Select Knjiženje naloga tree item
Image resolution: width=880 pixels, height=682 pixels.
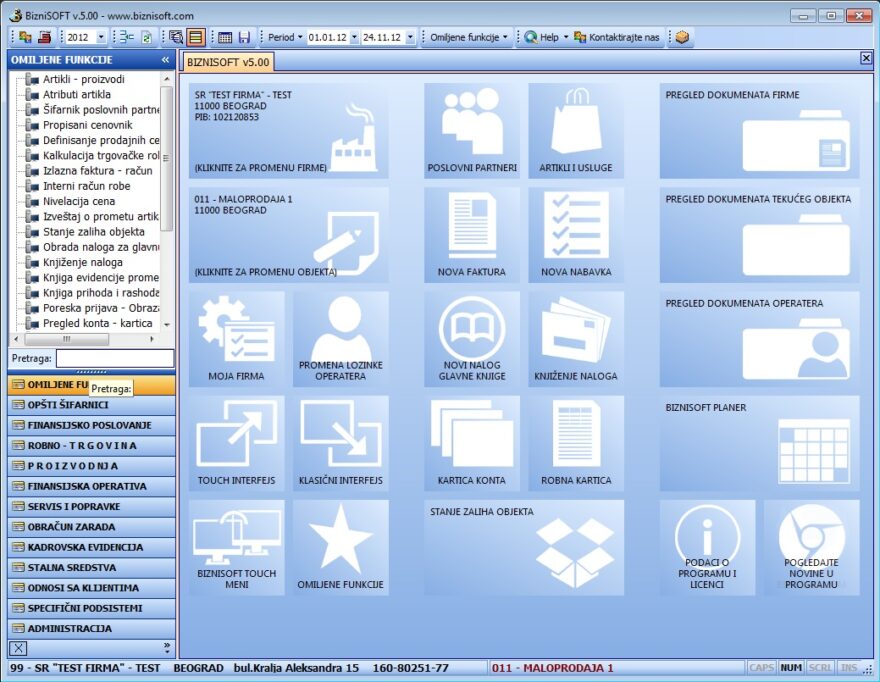[82, 262]
